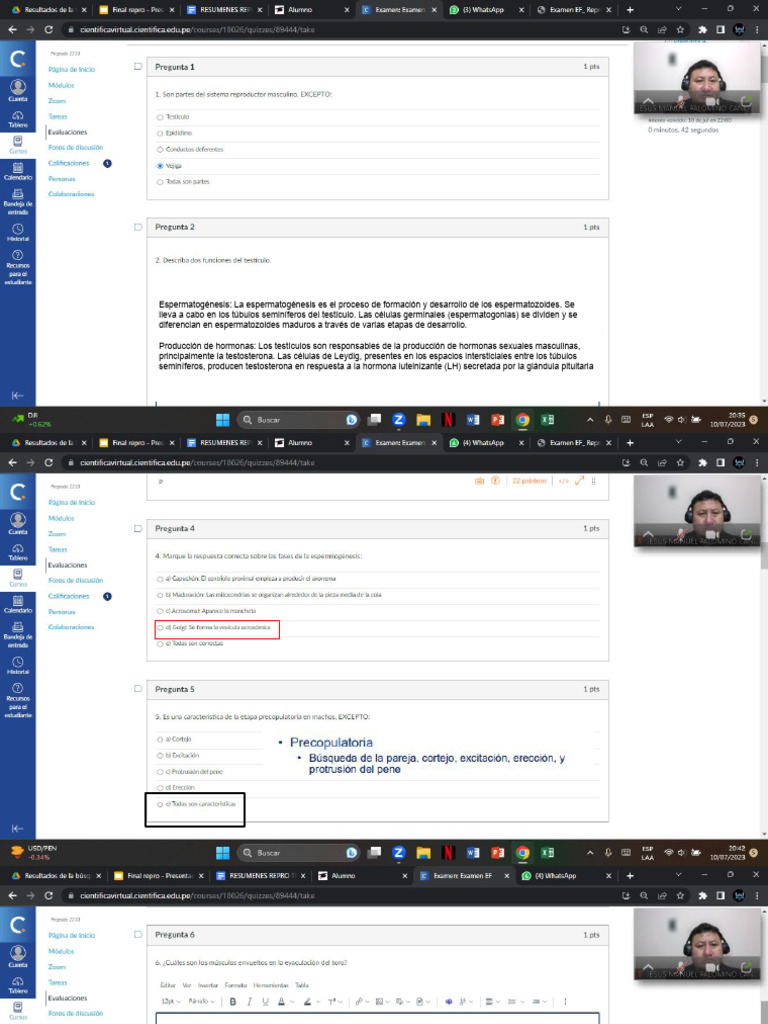Open image insert dropdown in Pregunta 6 toolbar
This screenshot has width=768, height=1024.
[383, 1001]
